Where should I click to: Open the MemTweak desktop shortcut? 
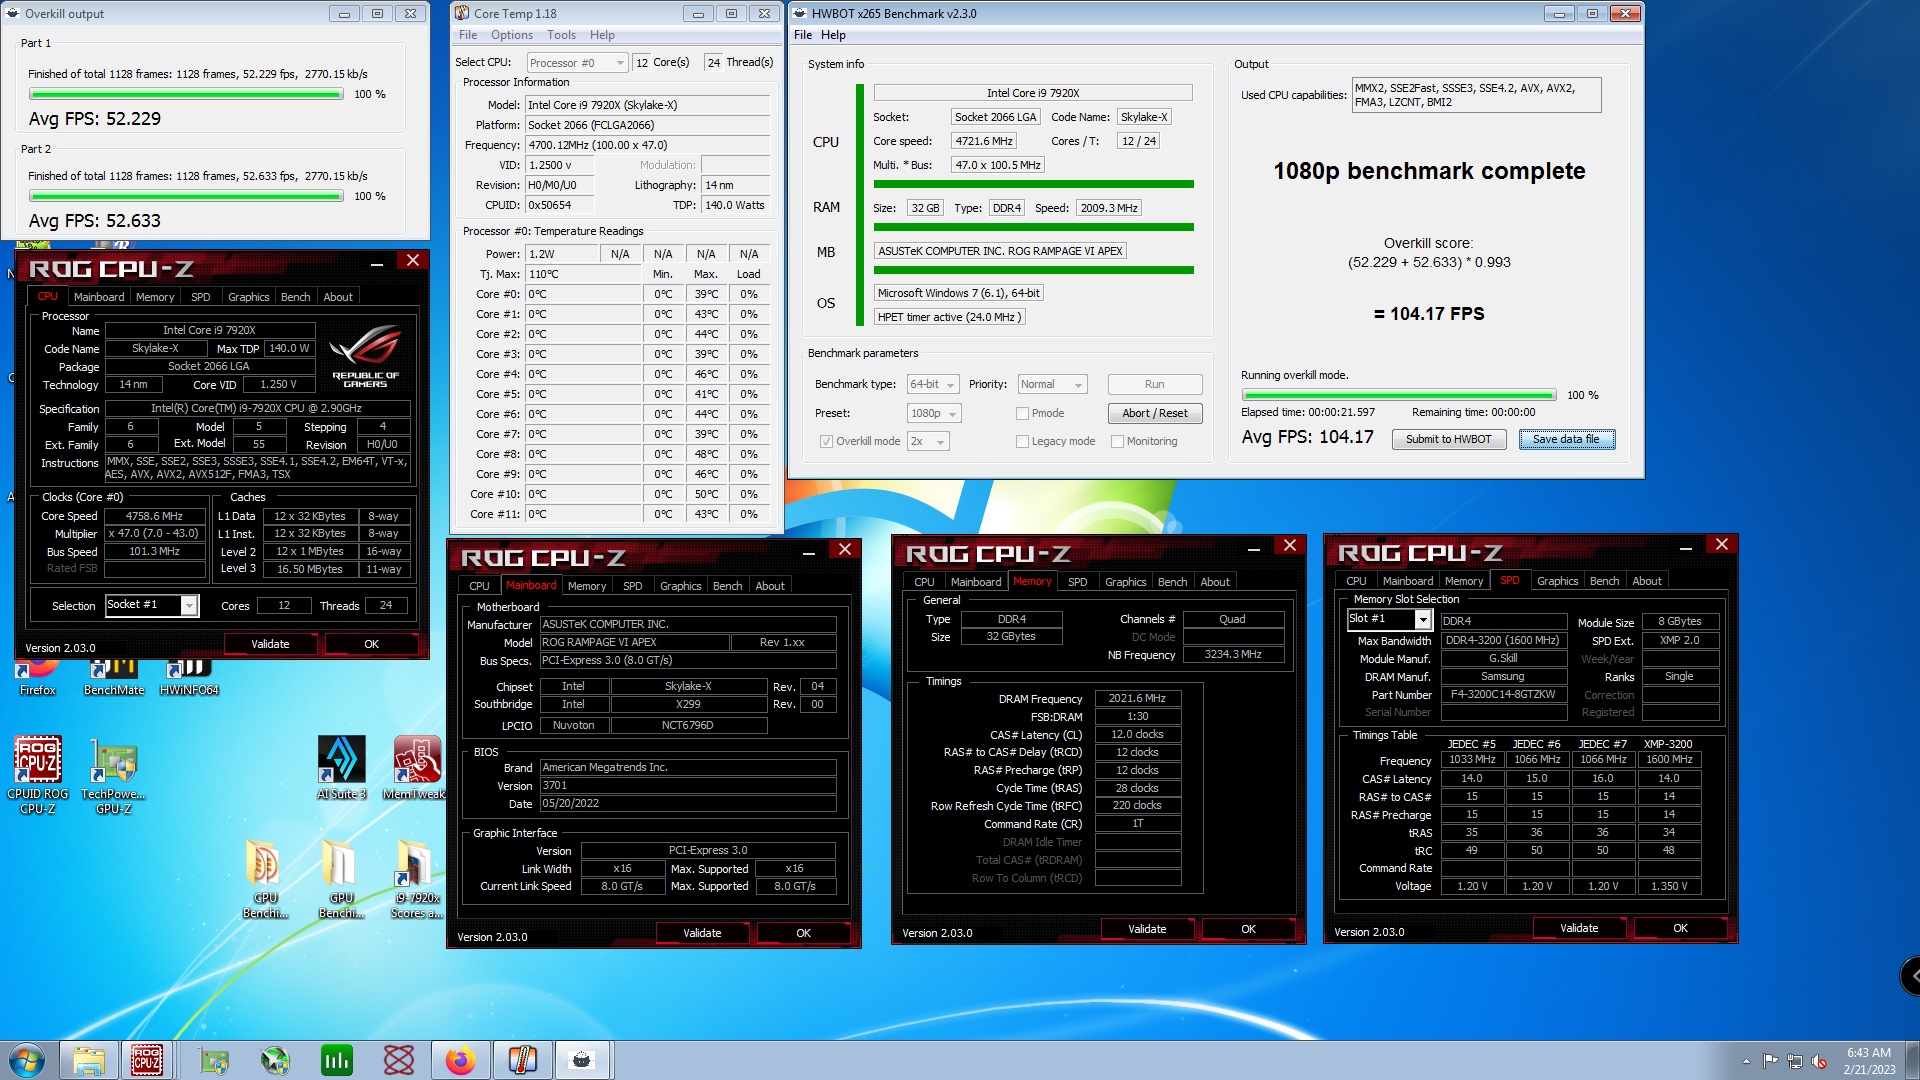click(415, 768)
